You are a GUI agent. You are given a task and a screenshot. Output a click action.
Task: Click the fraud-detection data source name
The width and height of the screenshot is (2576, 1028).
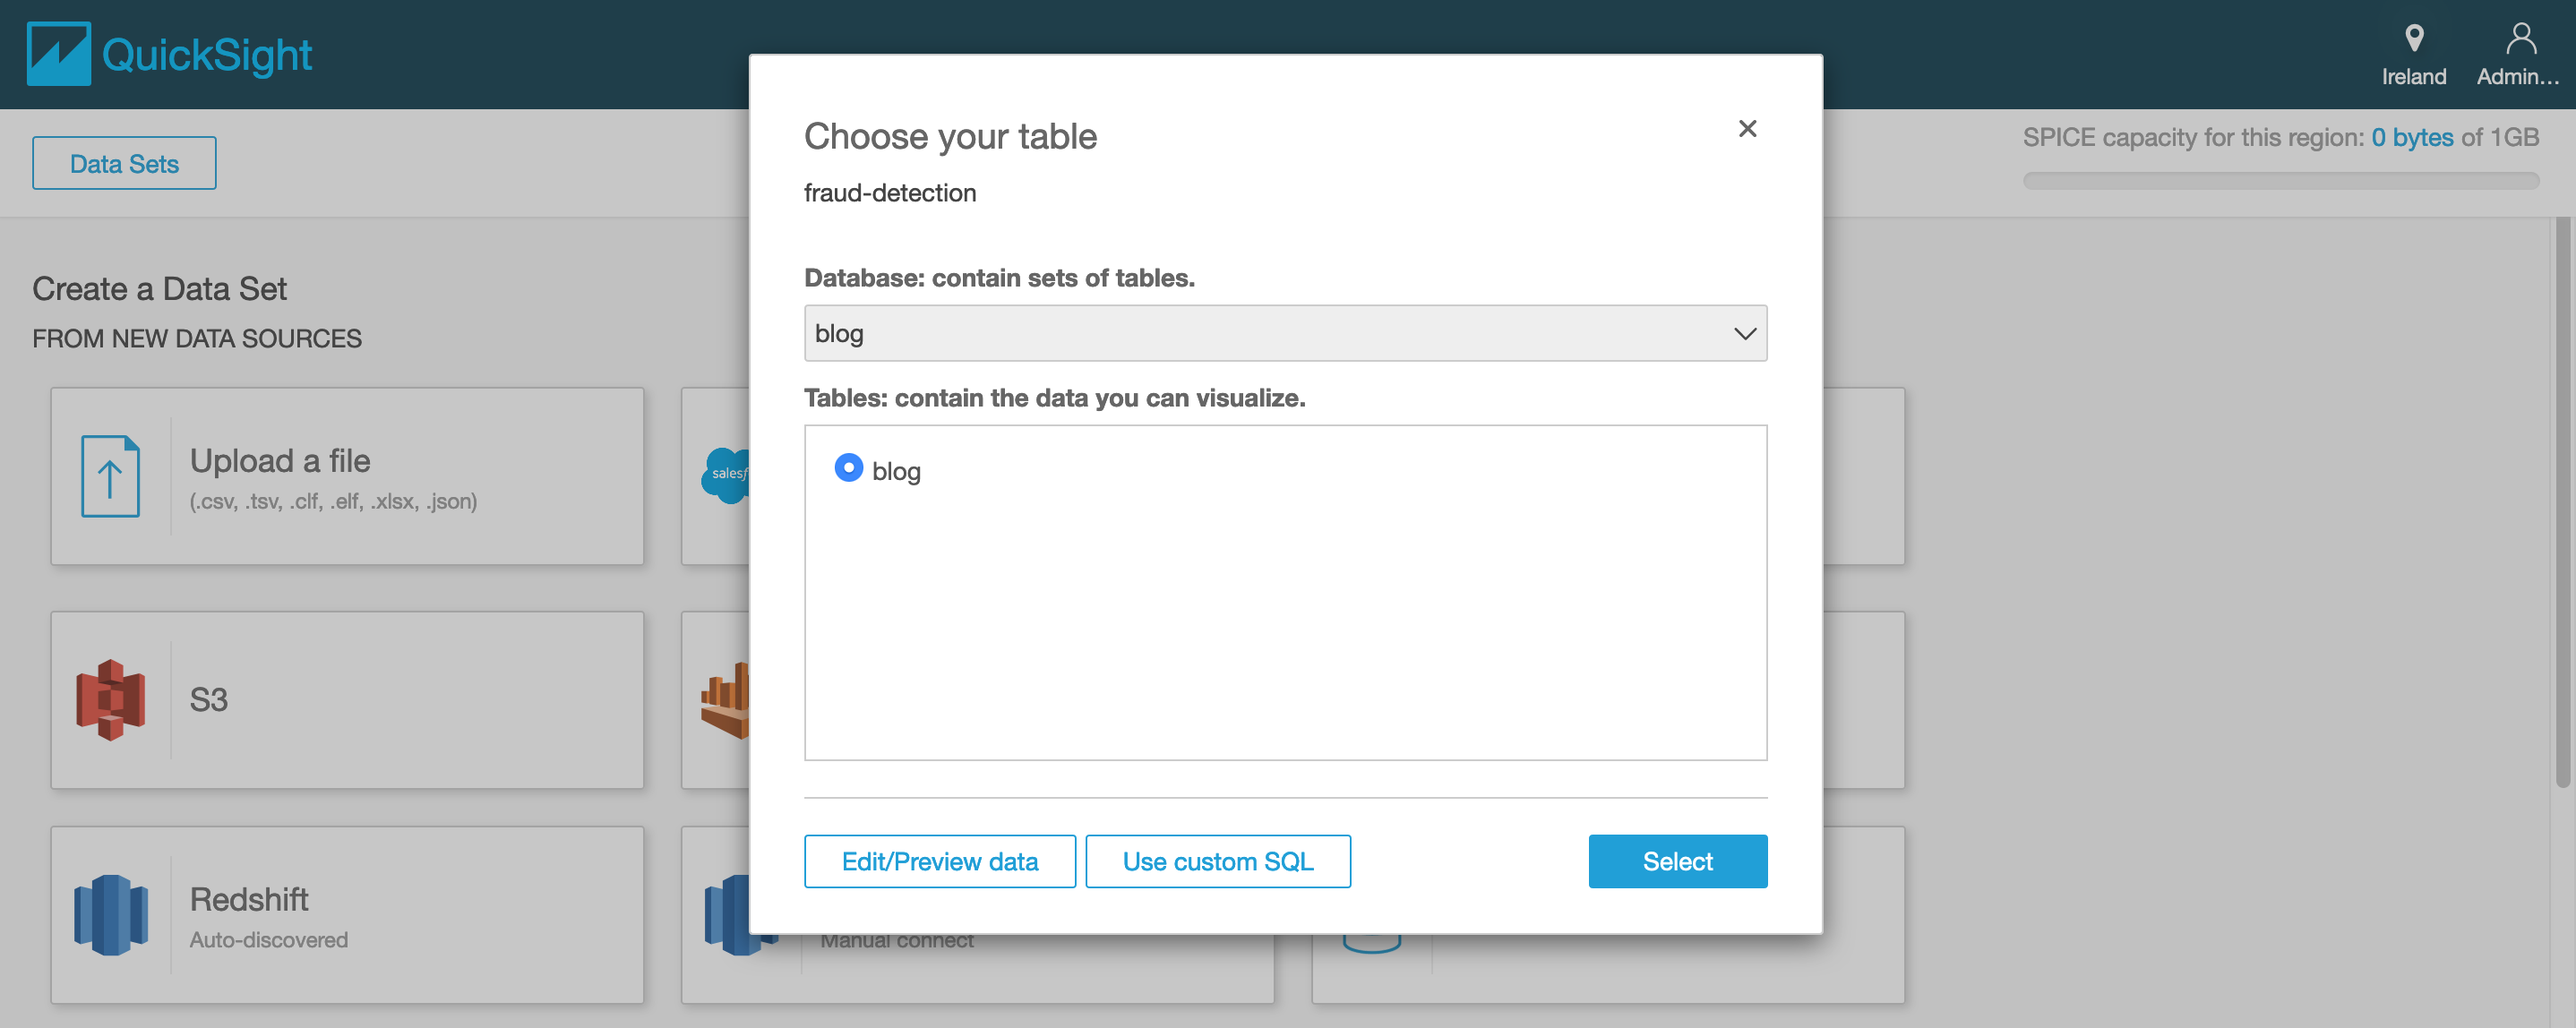coord(890,193)
